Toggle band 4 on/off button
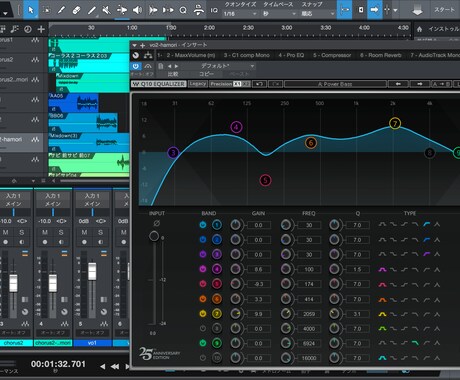 tap(202, 269)
